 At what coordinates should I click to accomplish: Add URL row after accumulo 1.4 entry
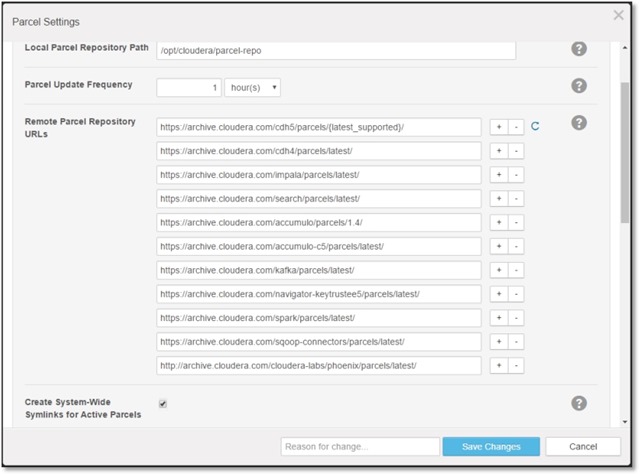pos(499,222)
